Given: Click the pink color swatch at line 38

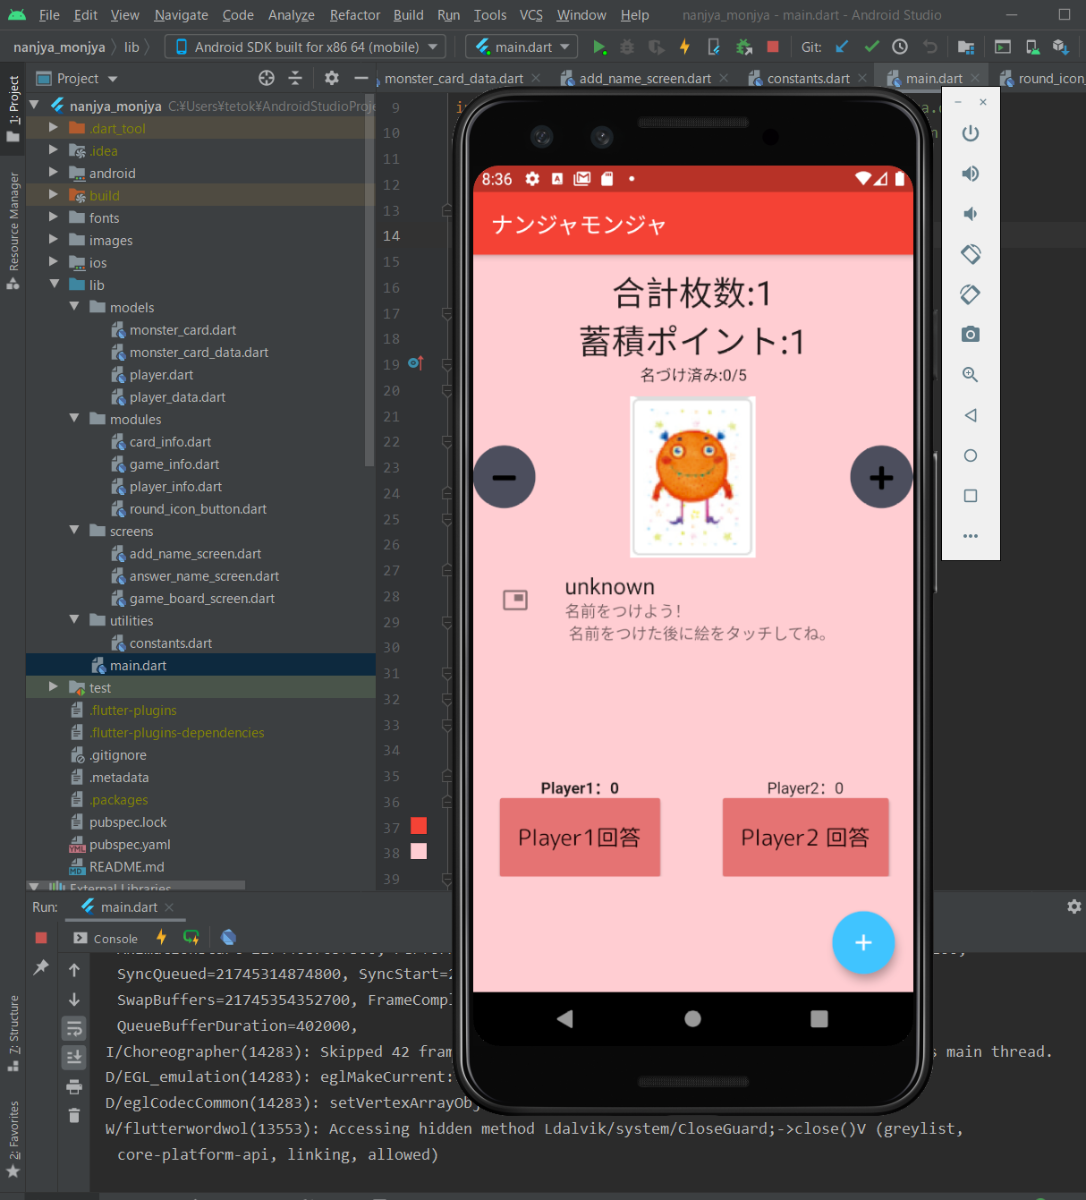Looking at the screenshot, I should pyautogui.click(x=419, y=851).
